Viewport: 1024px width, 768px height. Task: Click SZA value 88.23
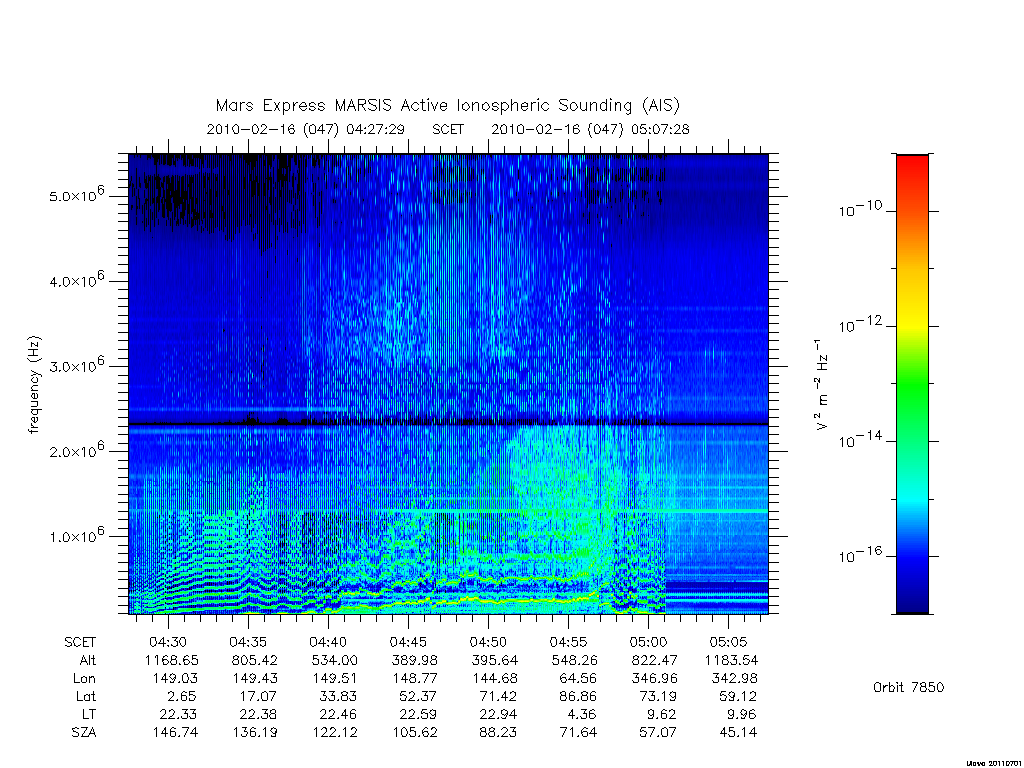pos(498,733)
